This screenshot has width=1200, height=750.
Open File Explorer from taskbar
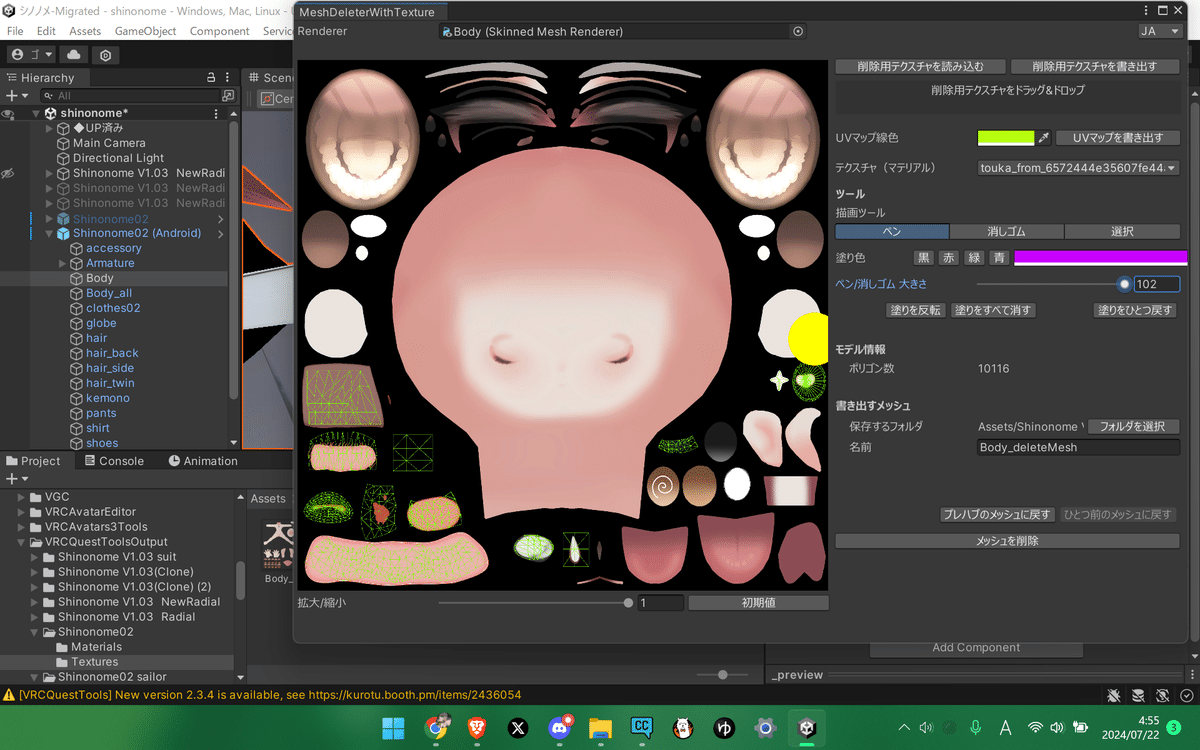point(600,728)
